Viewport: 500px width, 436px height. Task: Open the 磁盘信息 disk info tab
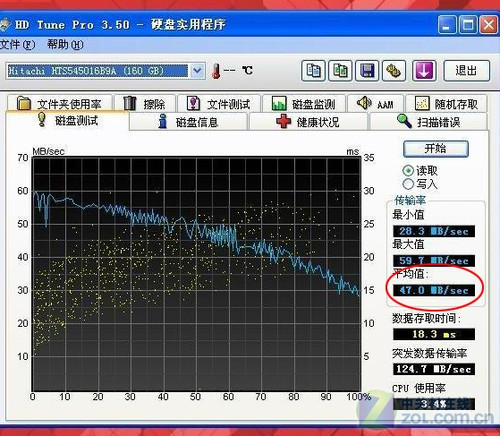click(x=189, y=122)
